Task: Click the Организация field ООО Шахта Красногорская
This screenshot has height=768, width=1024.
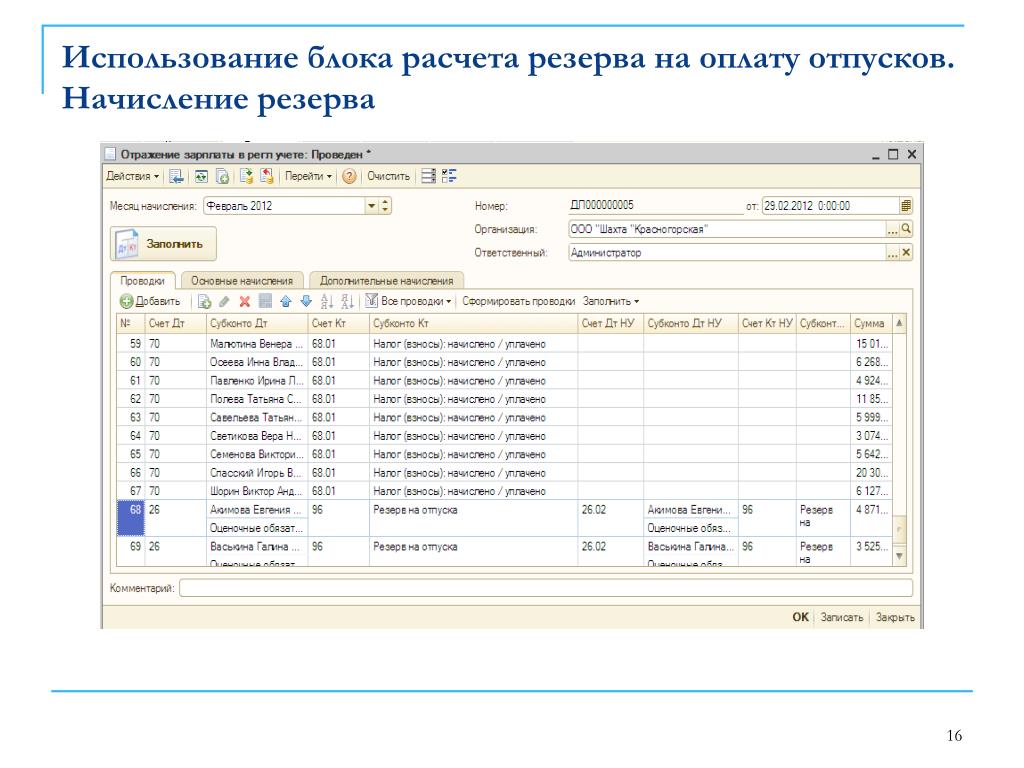Action: point(727,229)
